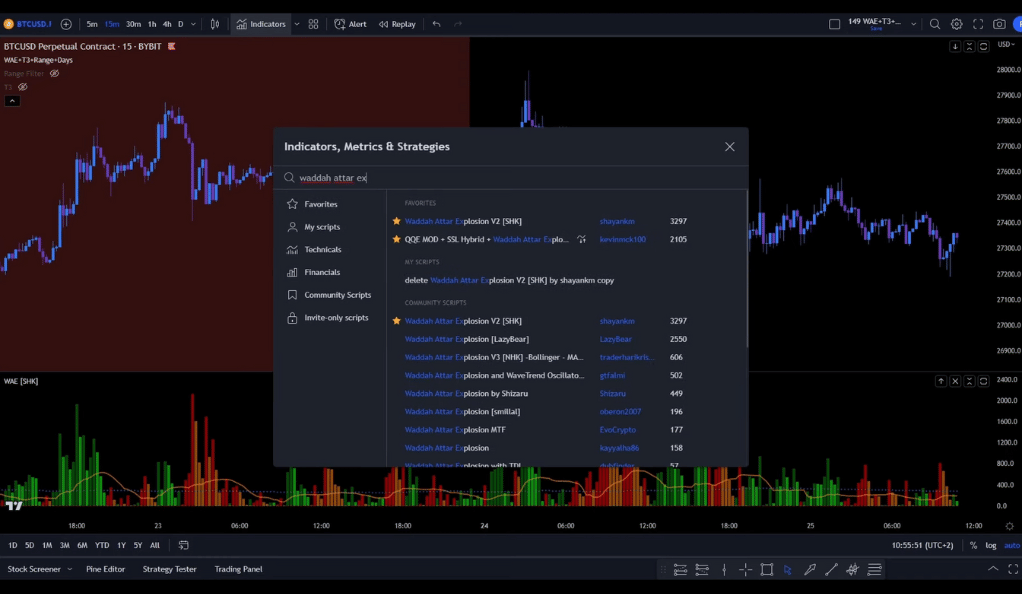Open the Indicators button in toolbar

[261, 24]
